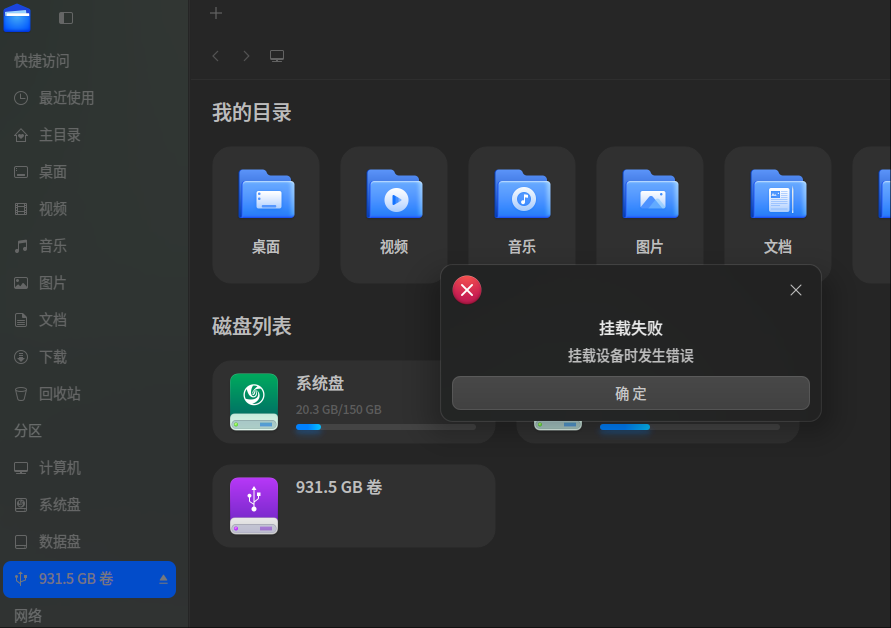Go forward with the right arrow

click(x=246, y=56)
